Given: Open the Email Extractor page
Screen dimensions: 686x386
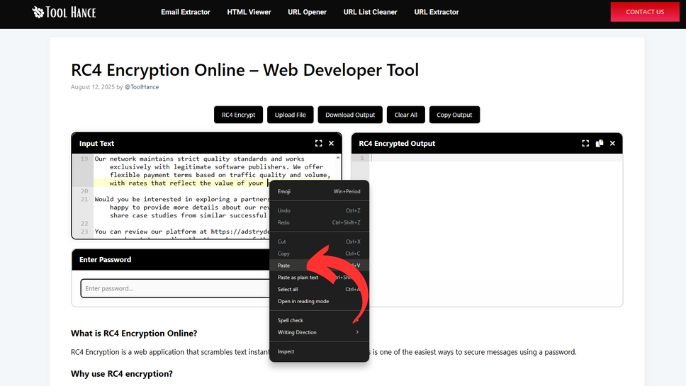Looking at the screenshot, I should pyautogui.click(x=186, y=12).
